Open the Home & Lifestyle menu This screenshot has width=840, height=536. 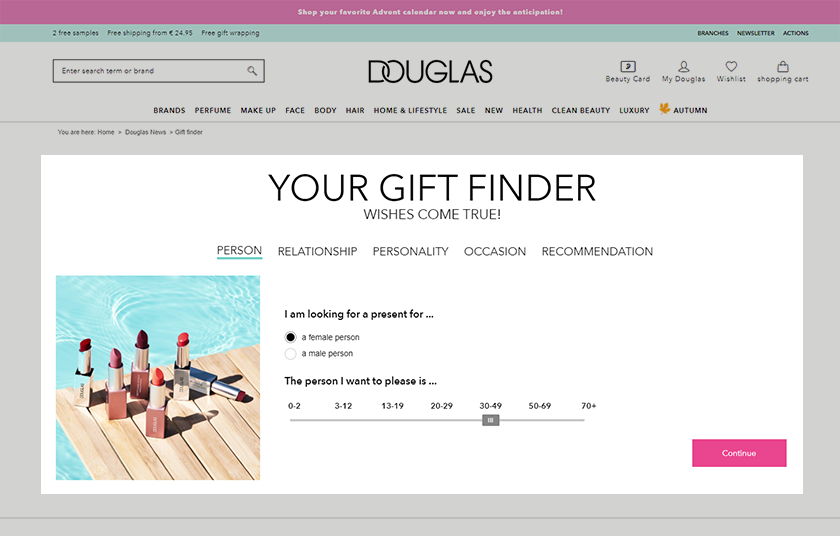410,110
